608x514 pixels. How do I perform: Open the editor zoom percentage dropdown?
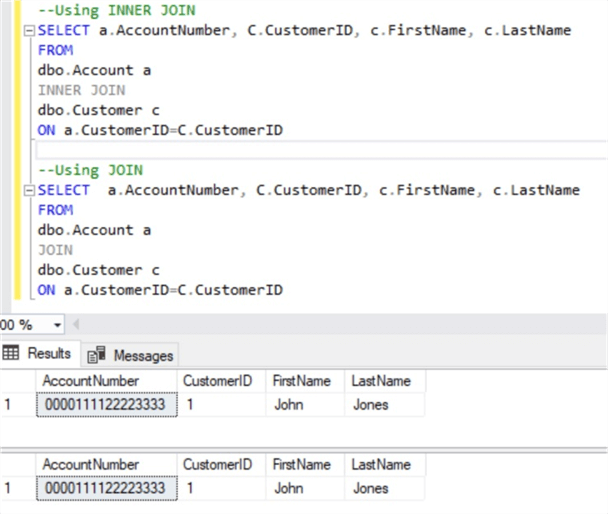tap(57, 325)
